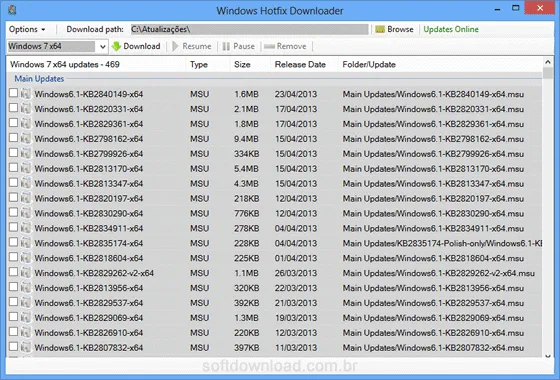Viewport: 560px width, 380px height.
Task: Click the MSU file icon for KB2813170
Action: (x=26, y=168)
